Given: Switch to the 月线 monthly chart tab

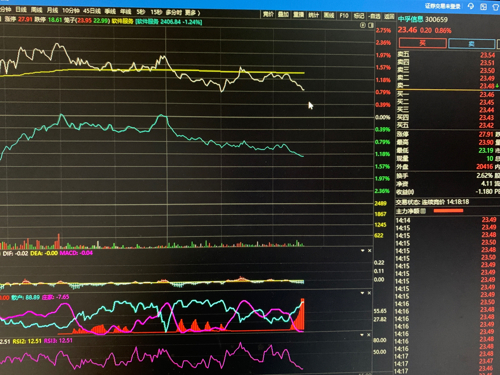Looking at the screenshot, I should pyautogui.click(x=52, y=10).
